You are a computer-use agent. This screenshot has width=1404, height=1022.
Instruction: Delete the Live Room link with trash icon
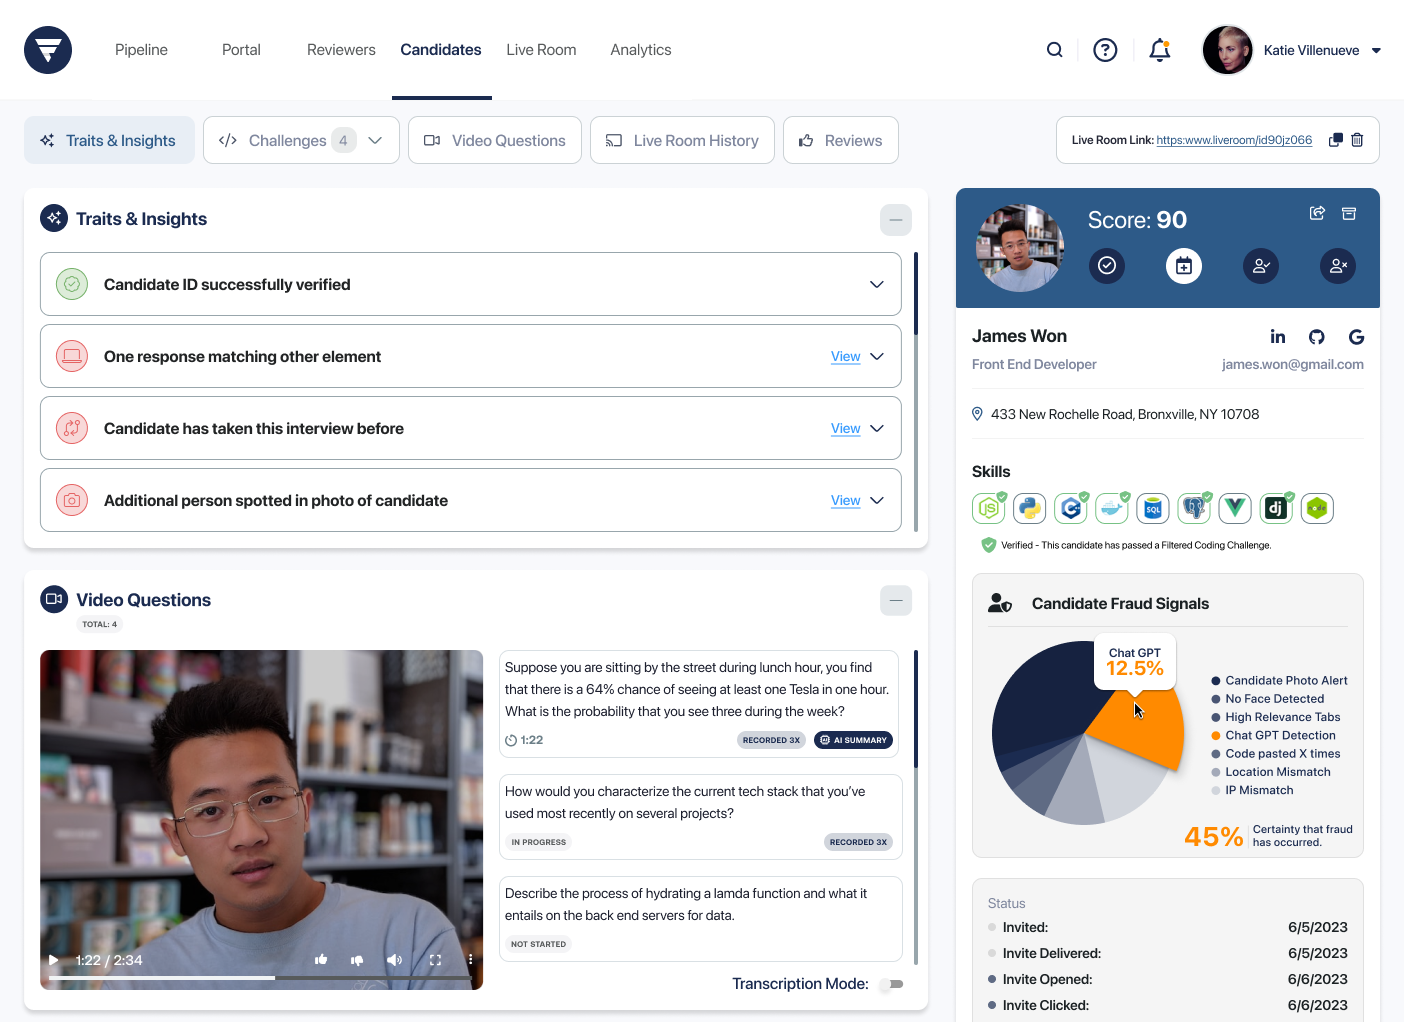(x=1357, y=140)
